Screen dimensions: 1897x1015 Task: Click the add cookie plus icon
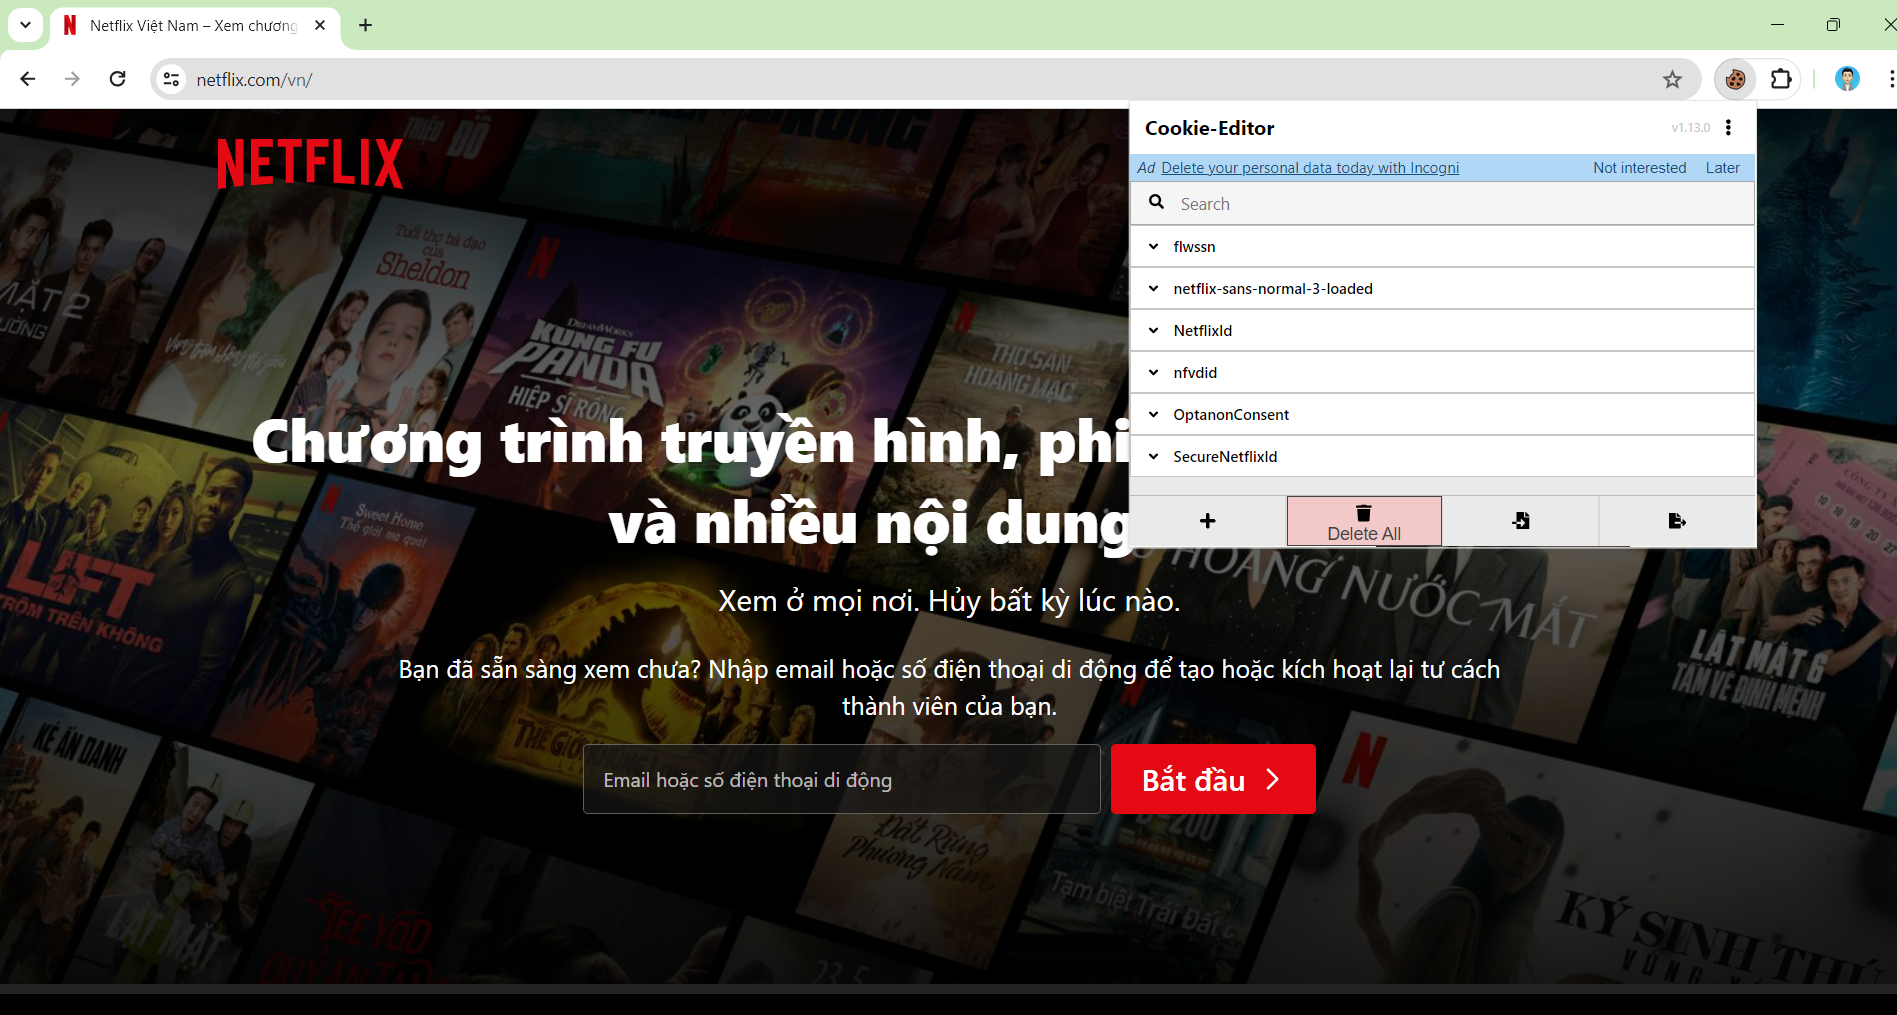(1207, 521)
